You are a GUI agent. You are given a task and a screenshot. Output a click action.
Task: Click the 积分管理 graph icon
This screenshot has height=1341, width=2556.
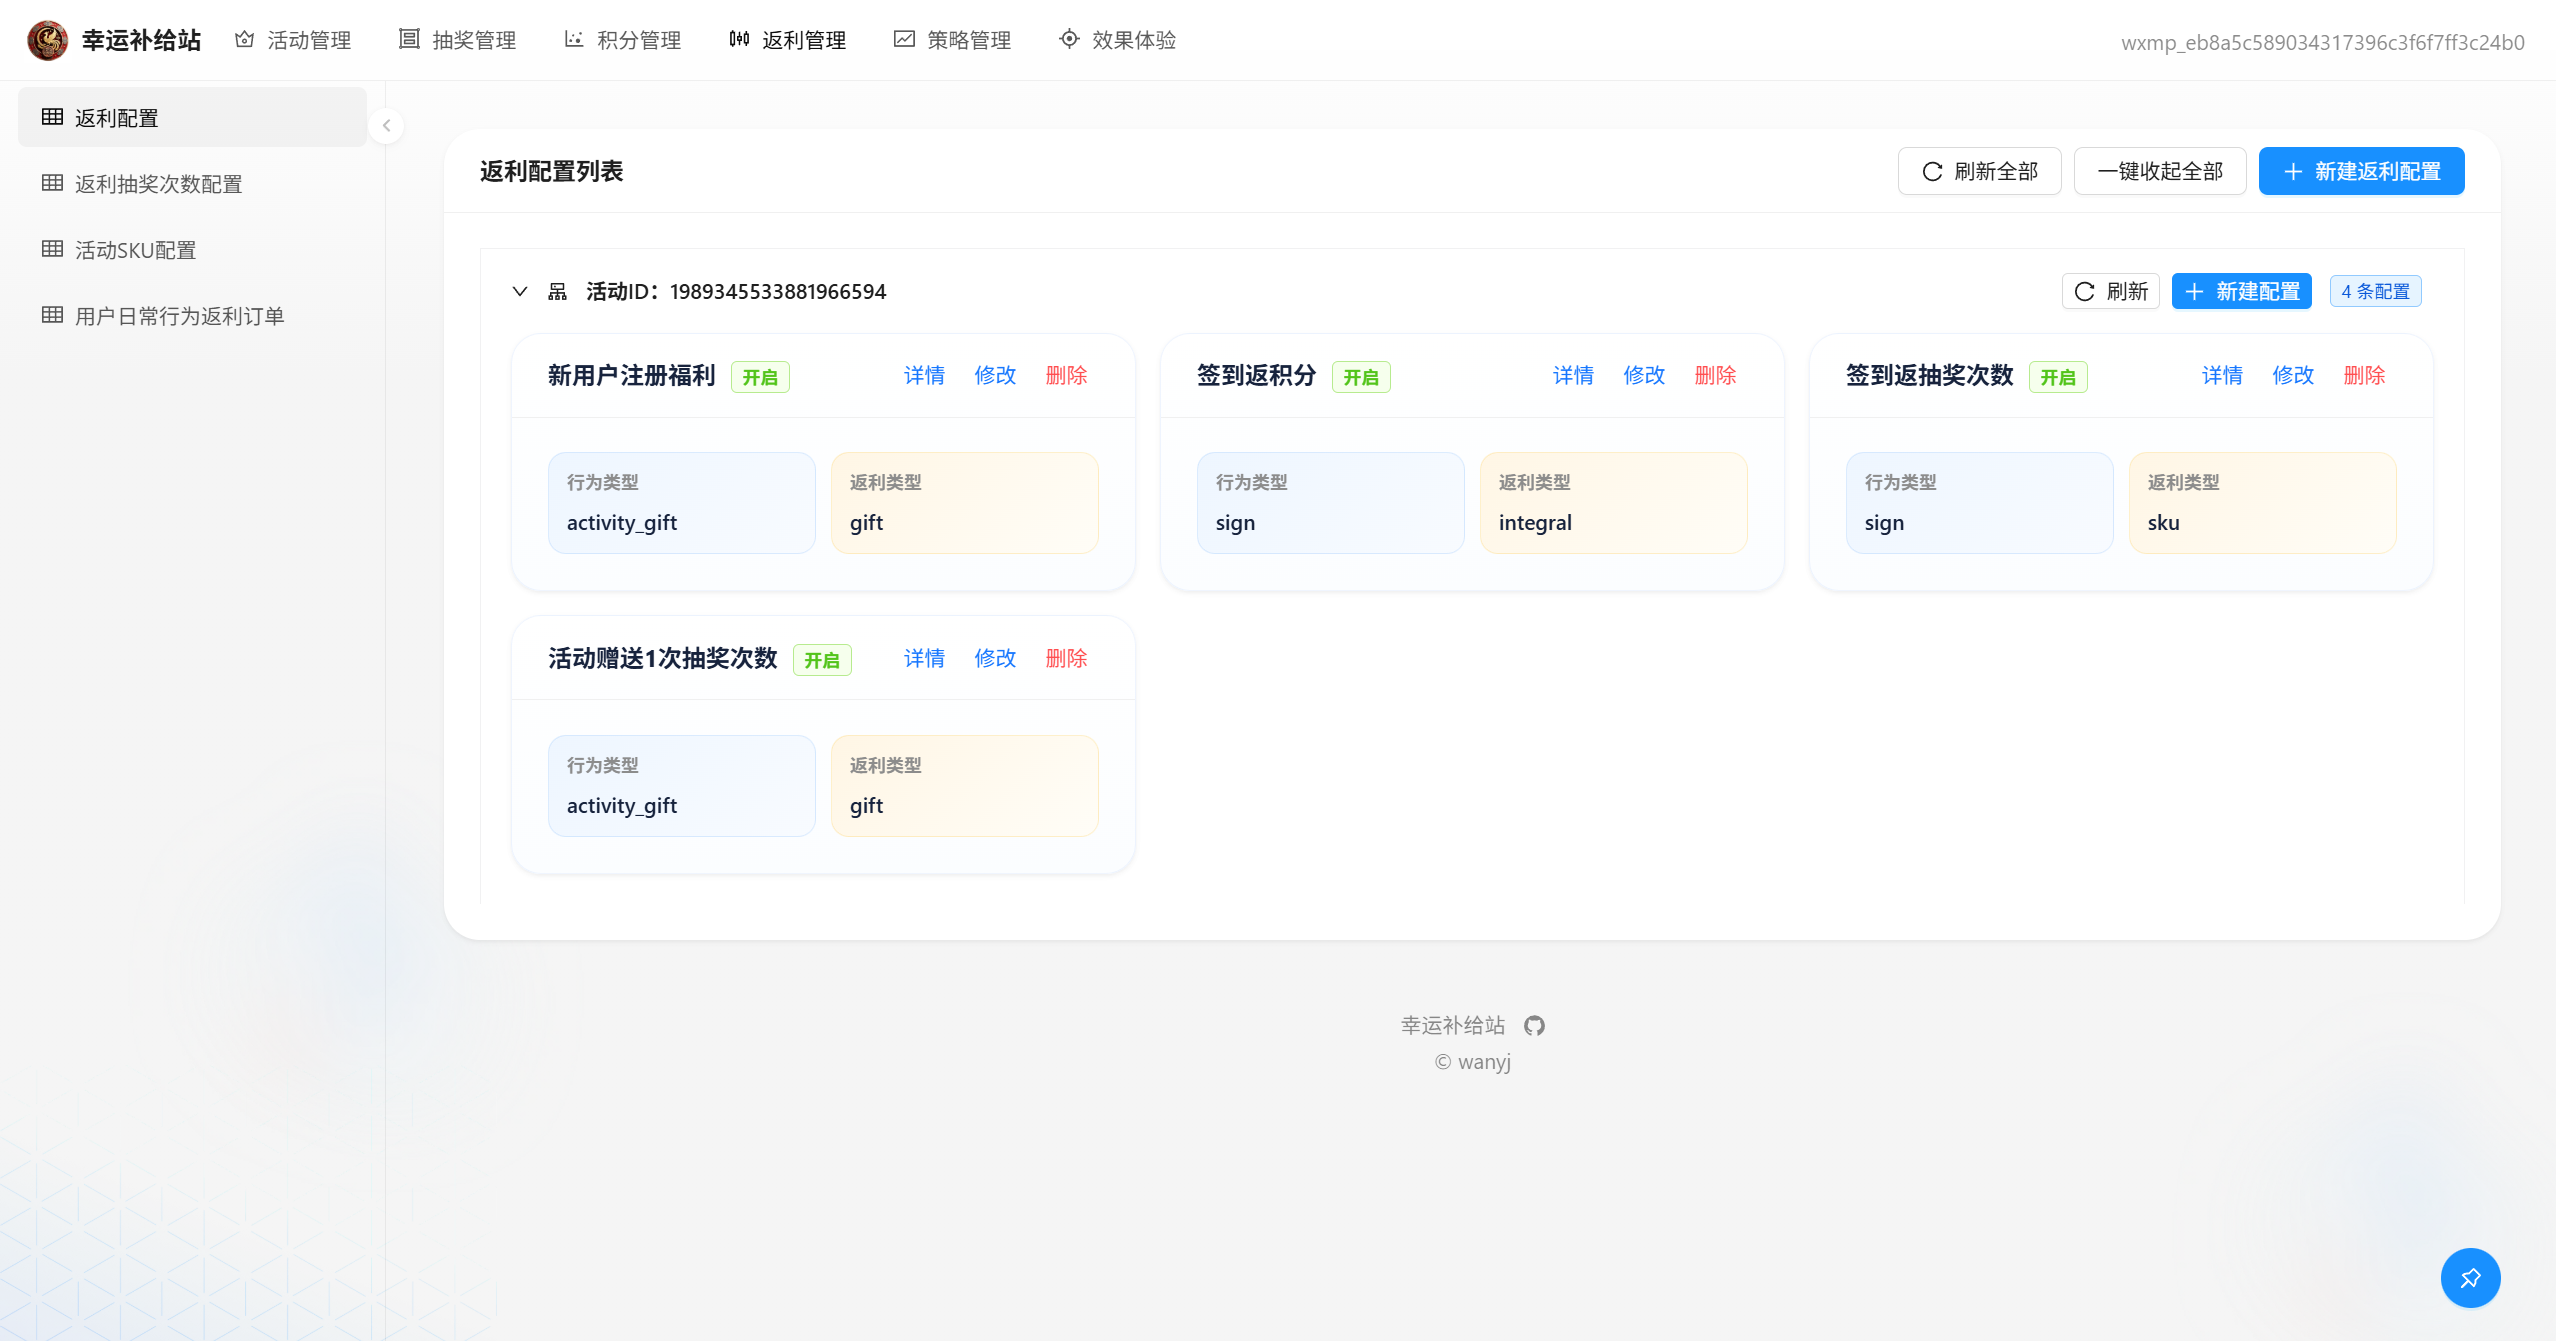click(574, 39)
